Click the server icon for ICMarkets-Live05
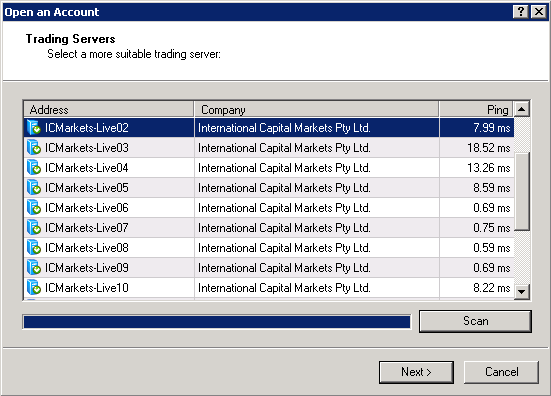 [34, 188]
